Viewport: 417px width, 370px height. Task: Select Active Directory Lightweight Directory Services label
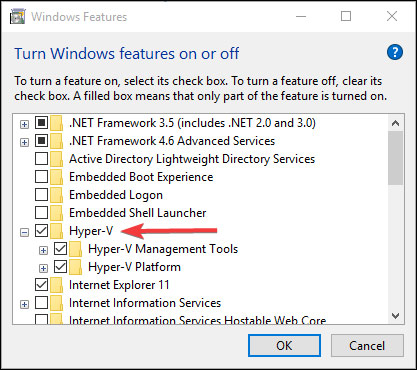[192, 159]
